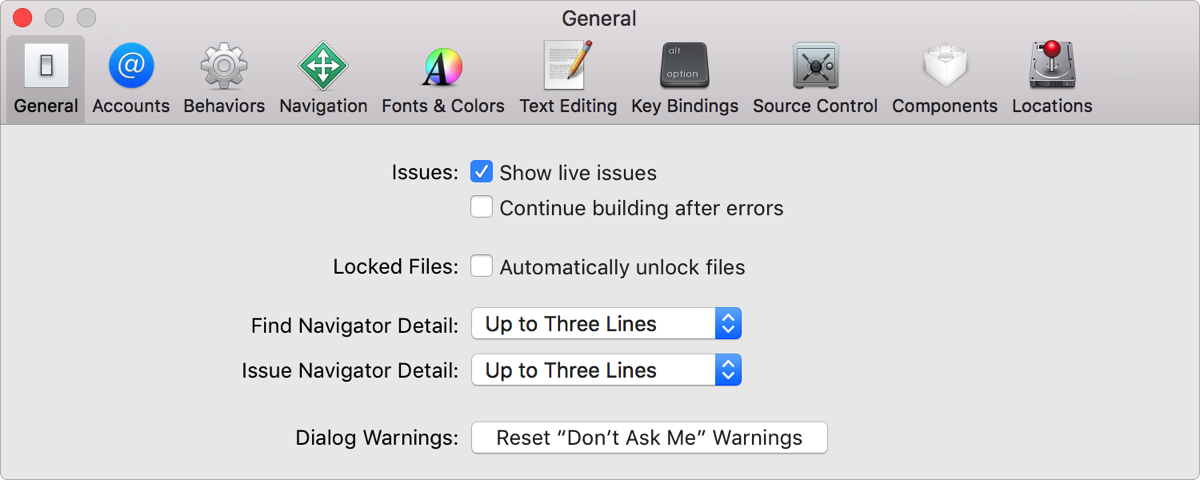Open Source Control vault icon

815,66
